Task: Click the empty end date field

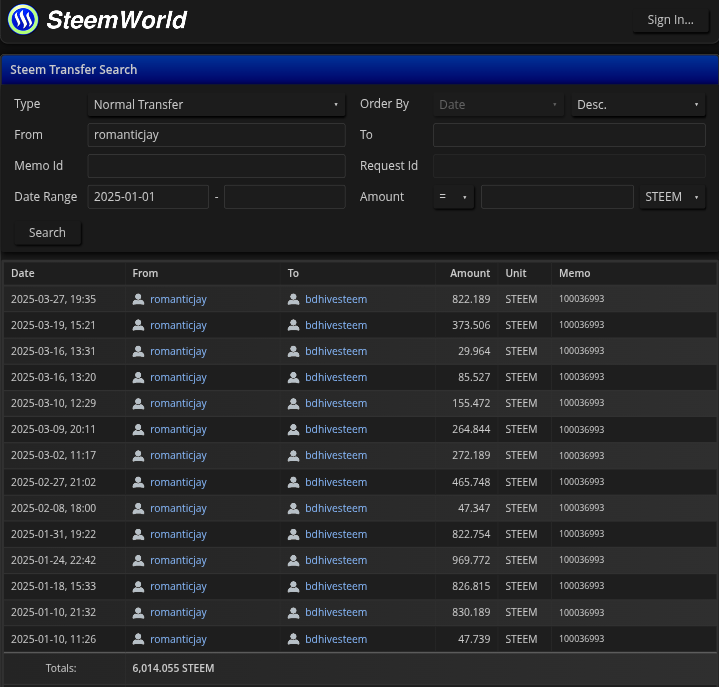Action: click(284, 197)
